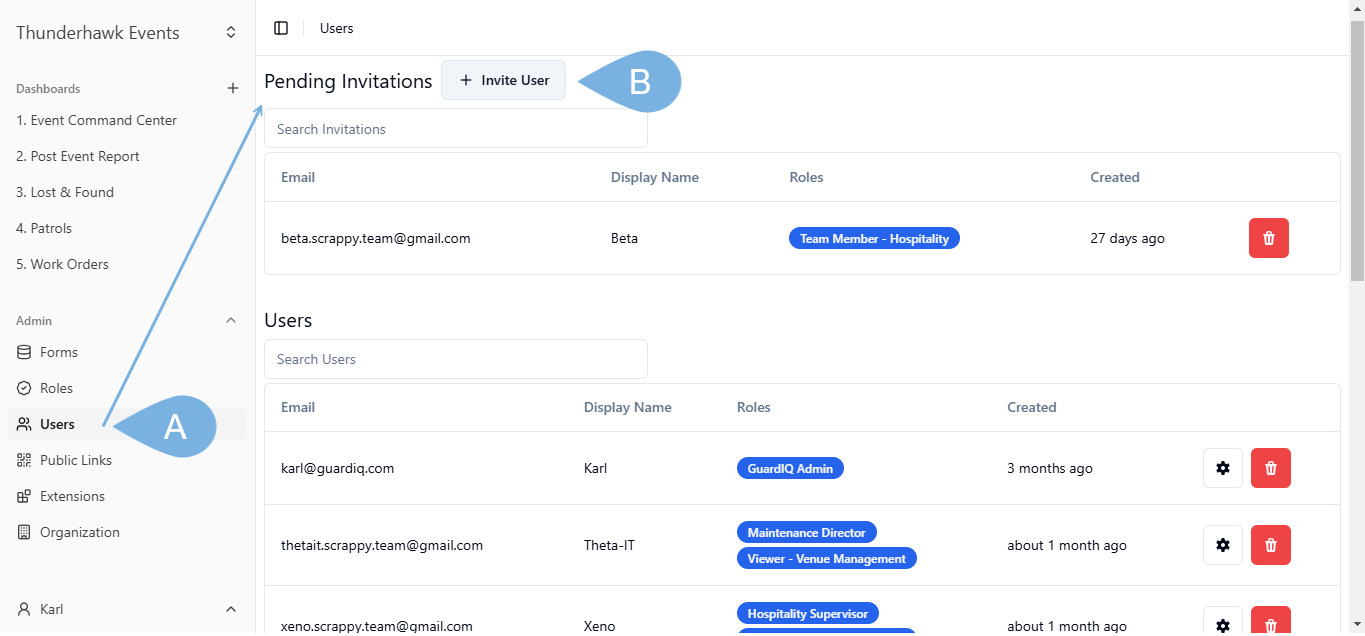
Task: Click Created header in invitations table
Action: pos(1115,177)
